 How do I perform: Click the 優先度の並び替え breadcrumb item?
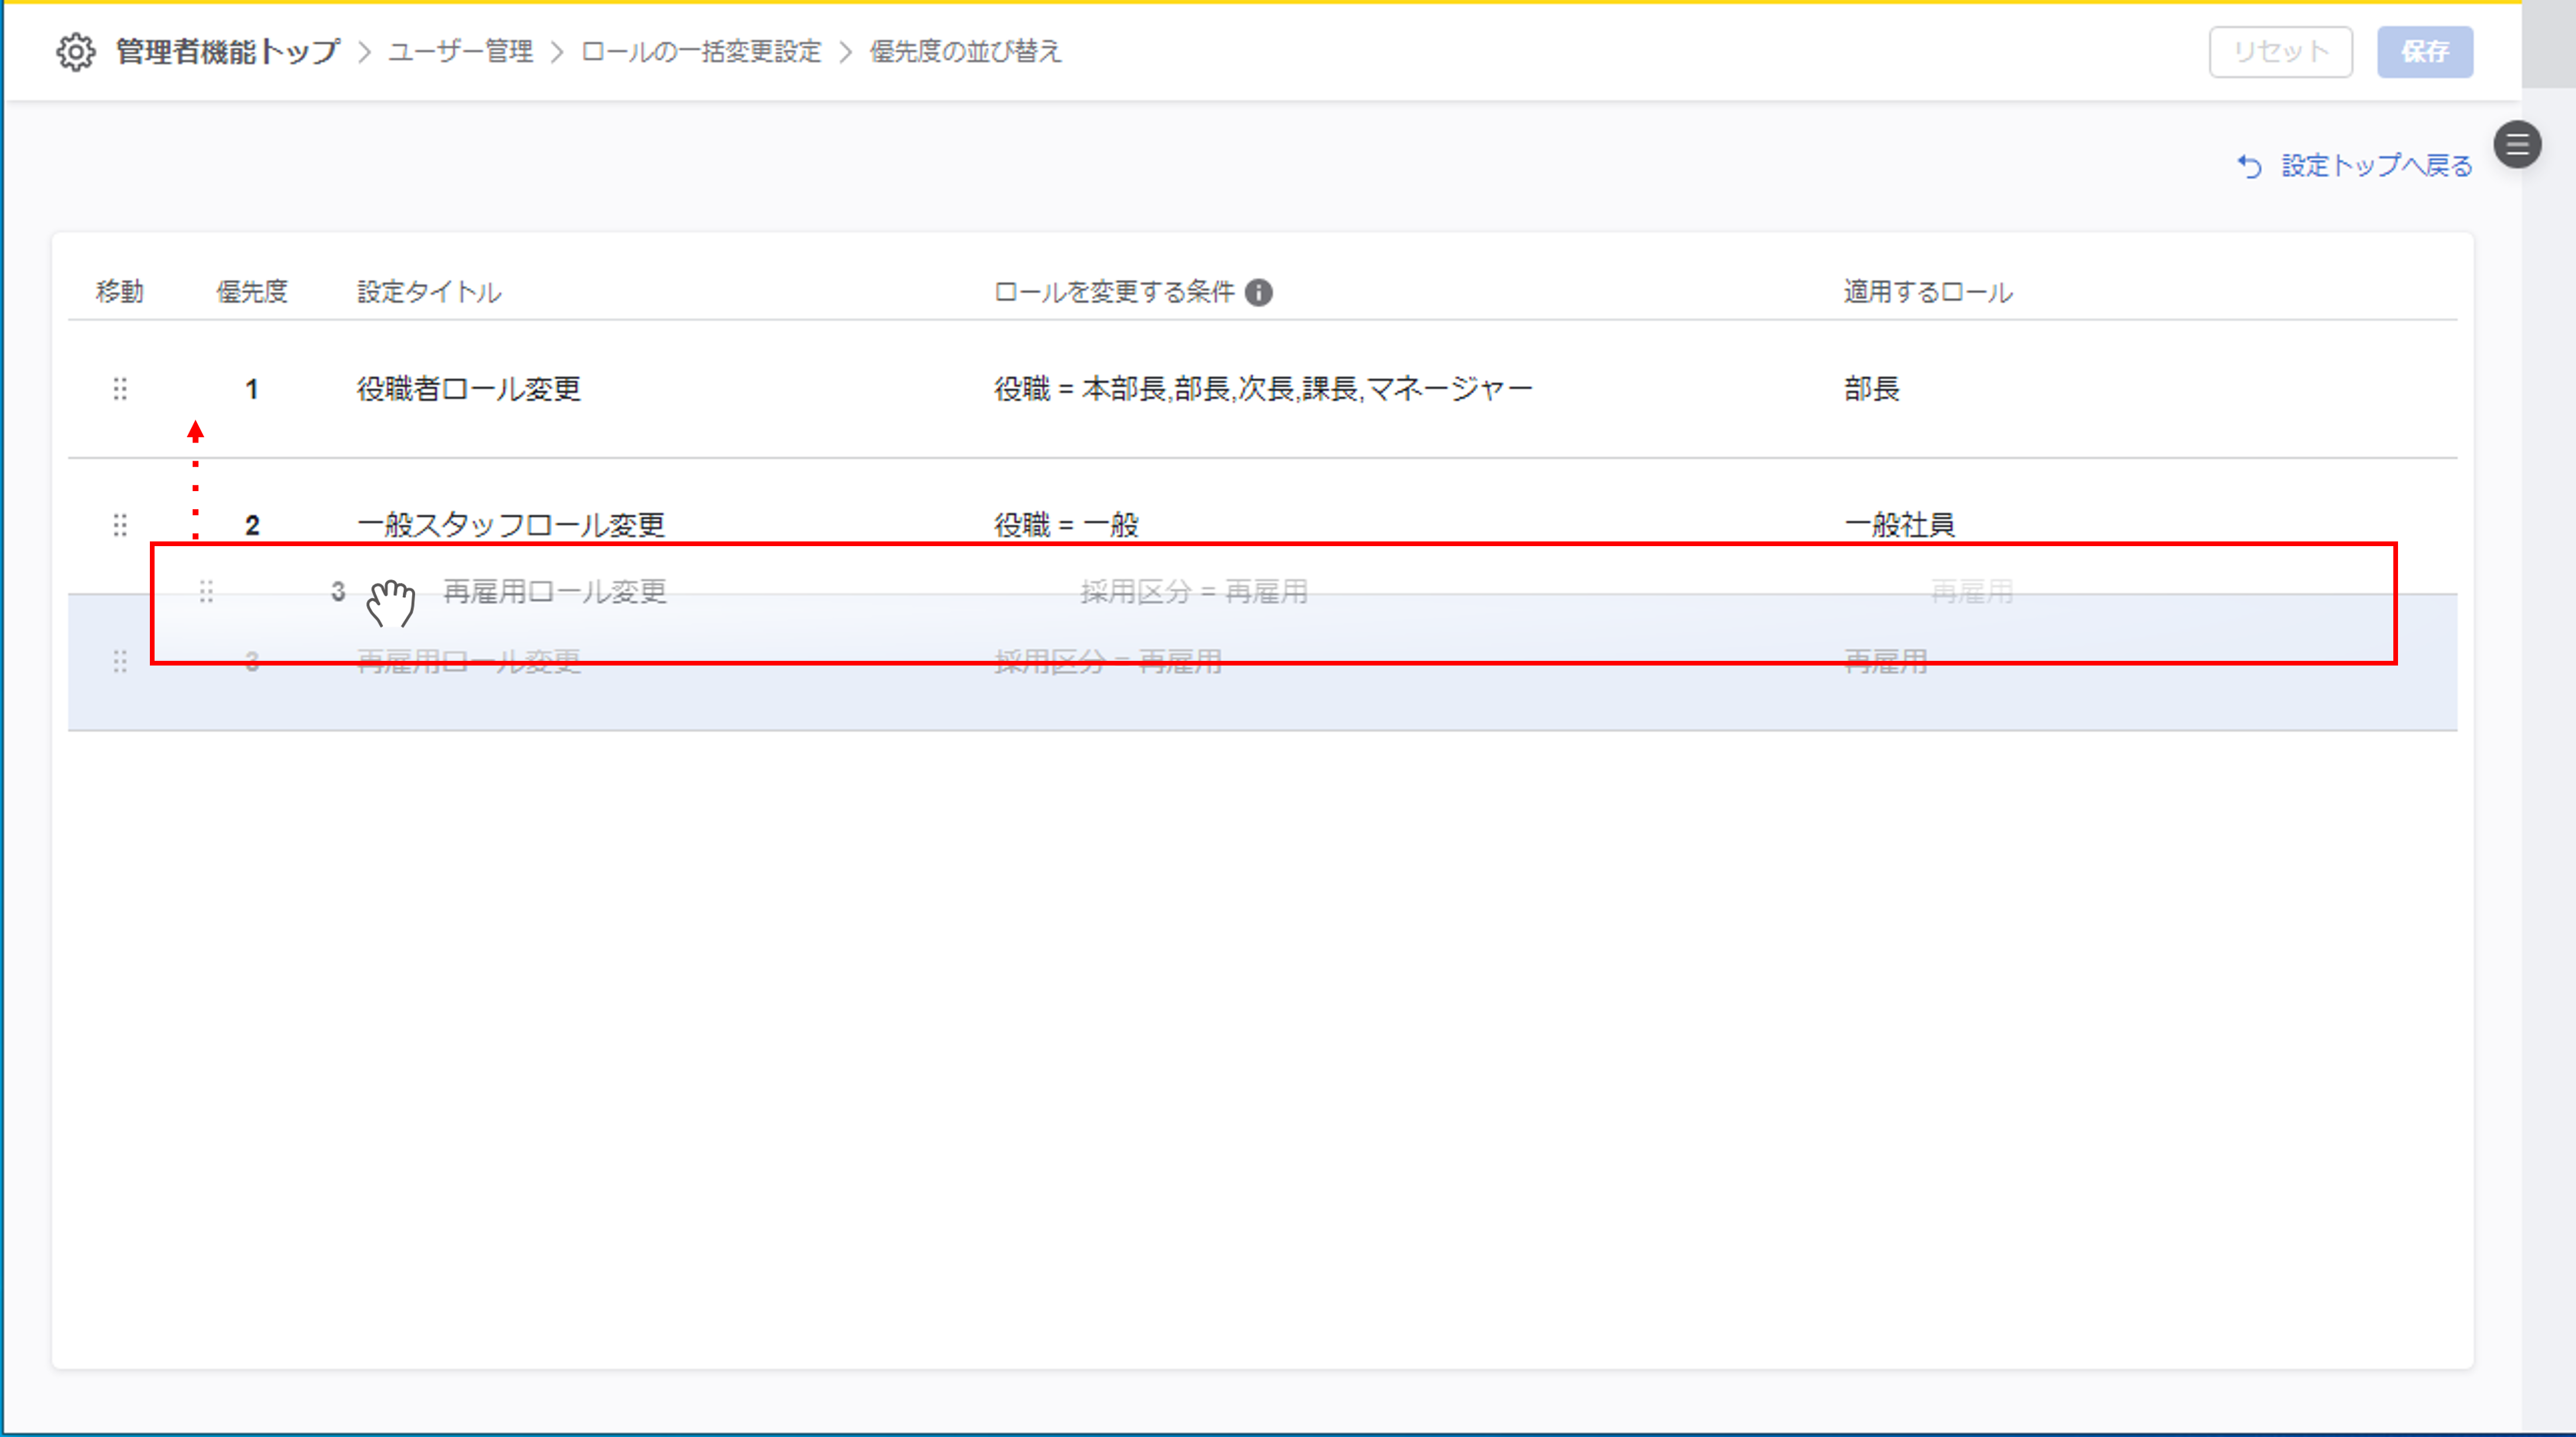click(965, 52)
